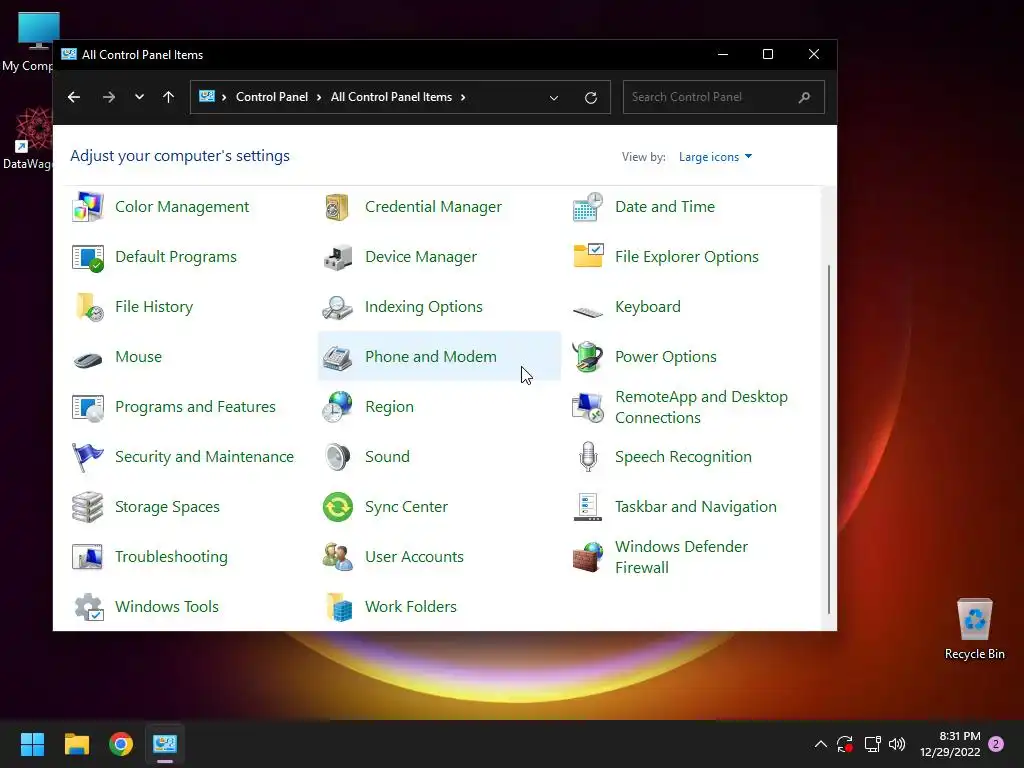This screenshot has height=768, width=1024.
Task: Click the Troubleshooting icon
Action: pyautogui.click(x=88, y=557)
